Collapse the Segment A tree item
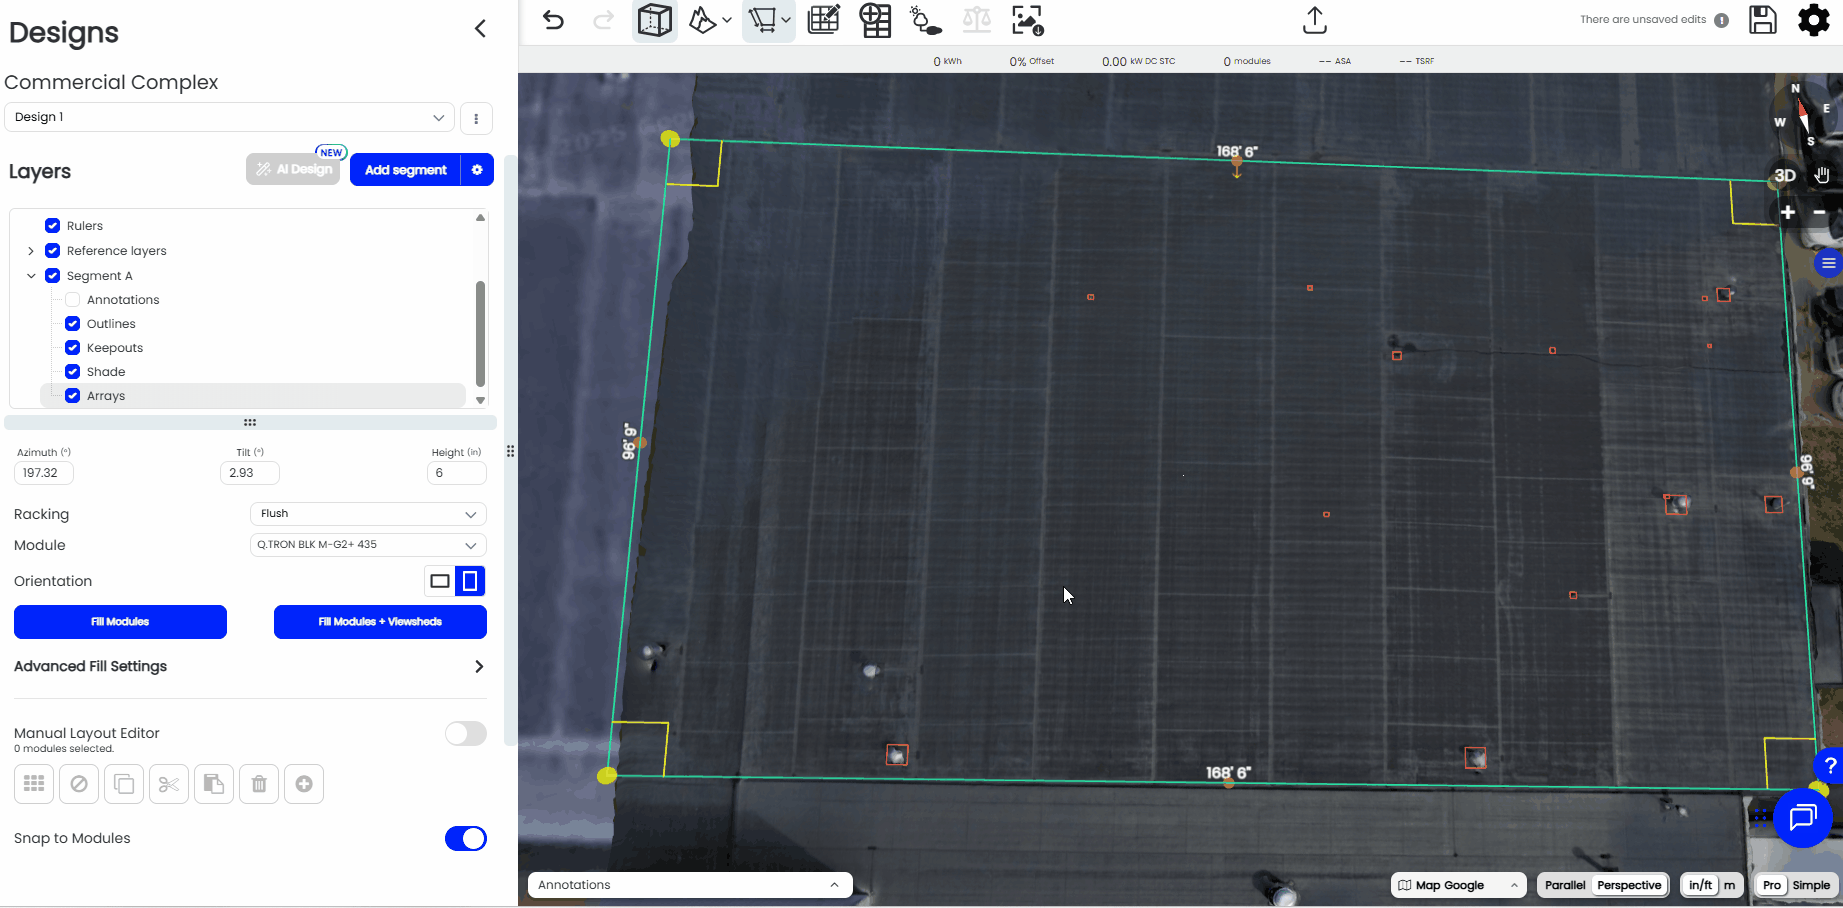This screenshot has height=908, width=1843. 31,275
